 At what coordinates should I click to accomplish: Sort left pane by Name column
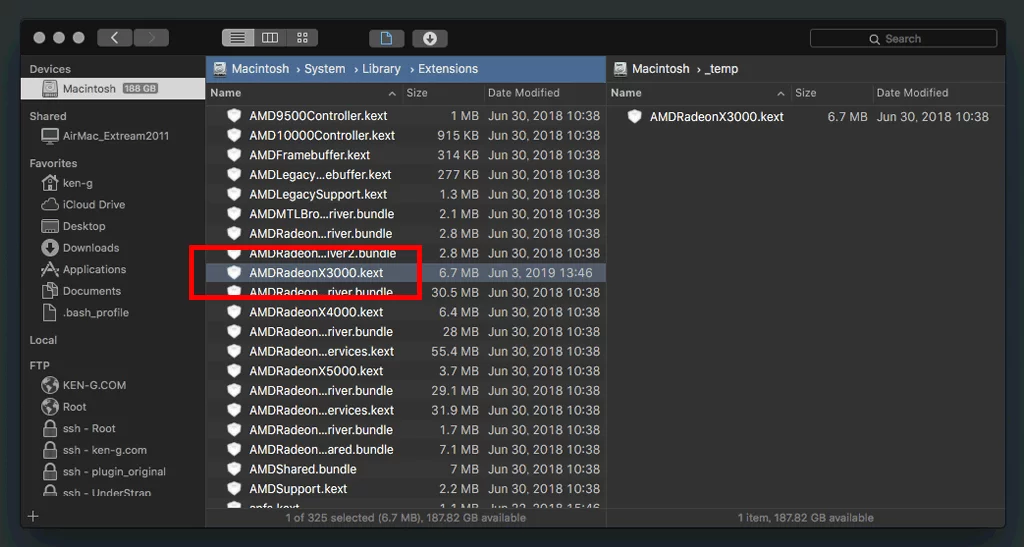tap(303, 93)
